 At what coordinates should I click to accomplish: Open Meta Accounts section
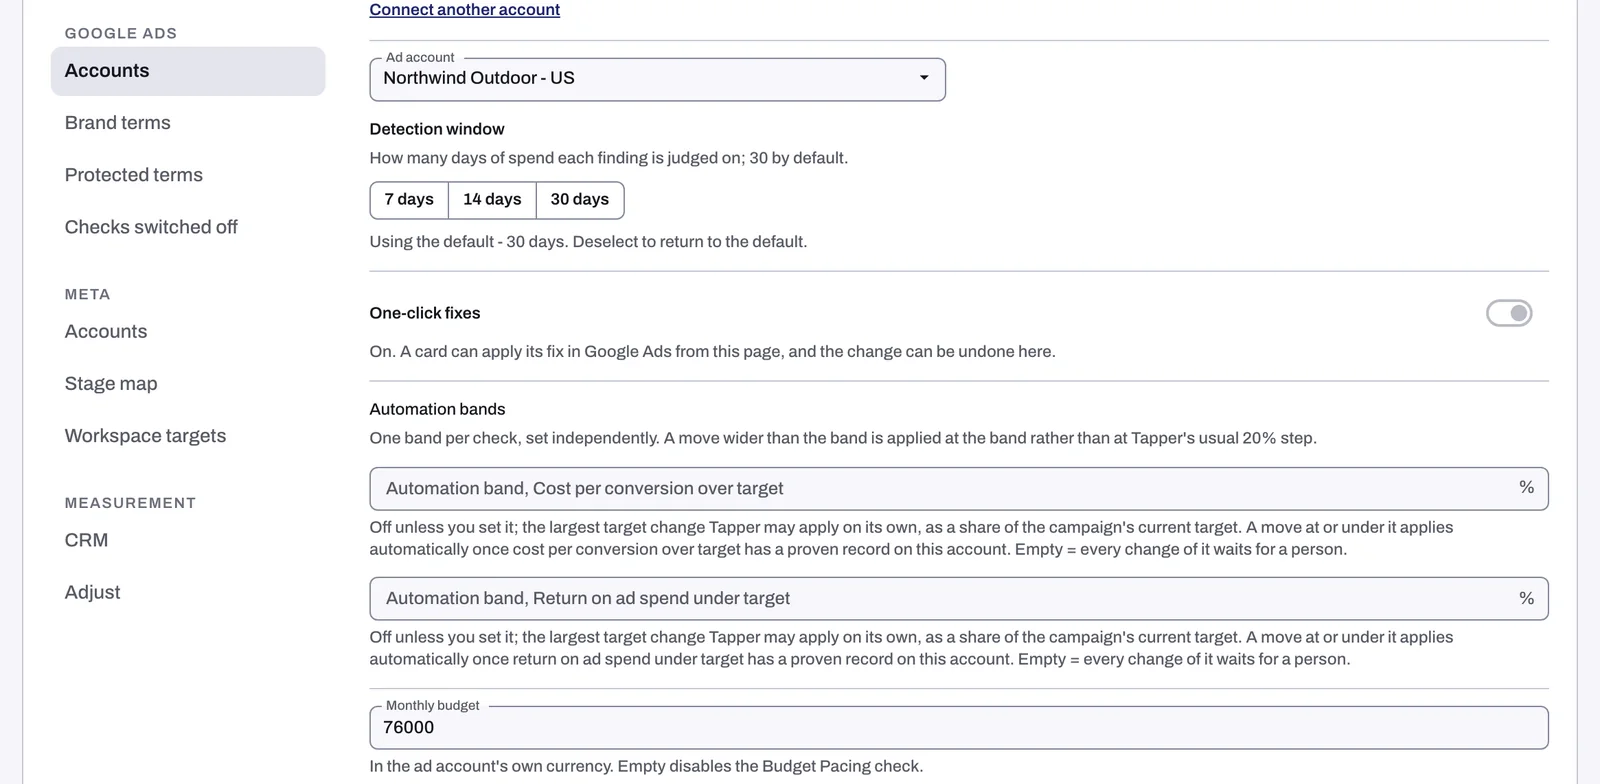(188, 332)
